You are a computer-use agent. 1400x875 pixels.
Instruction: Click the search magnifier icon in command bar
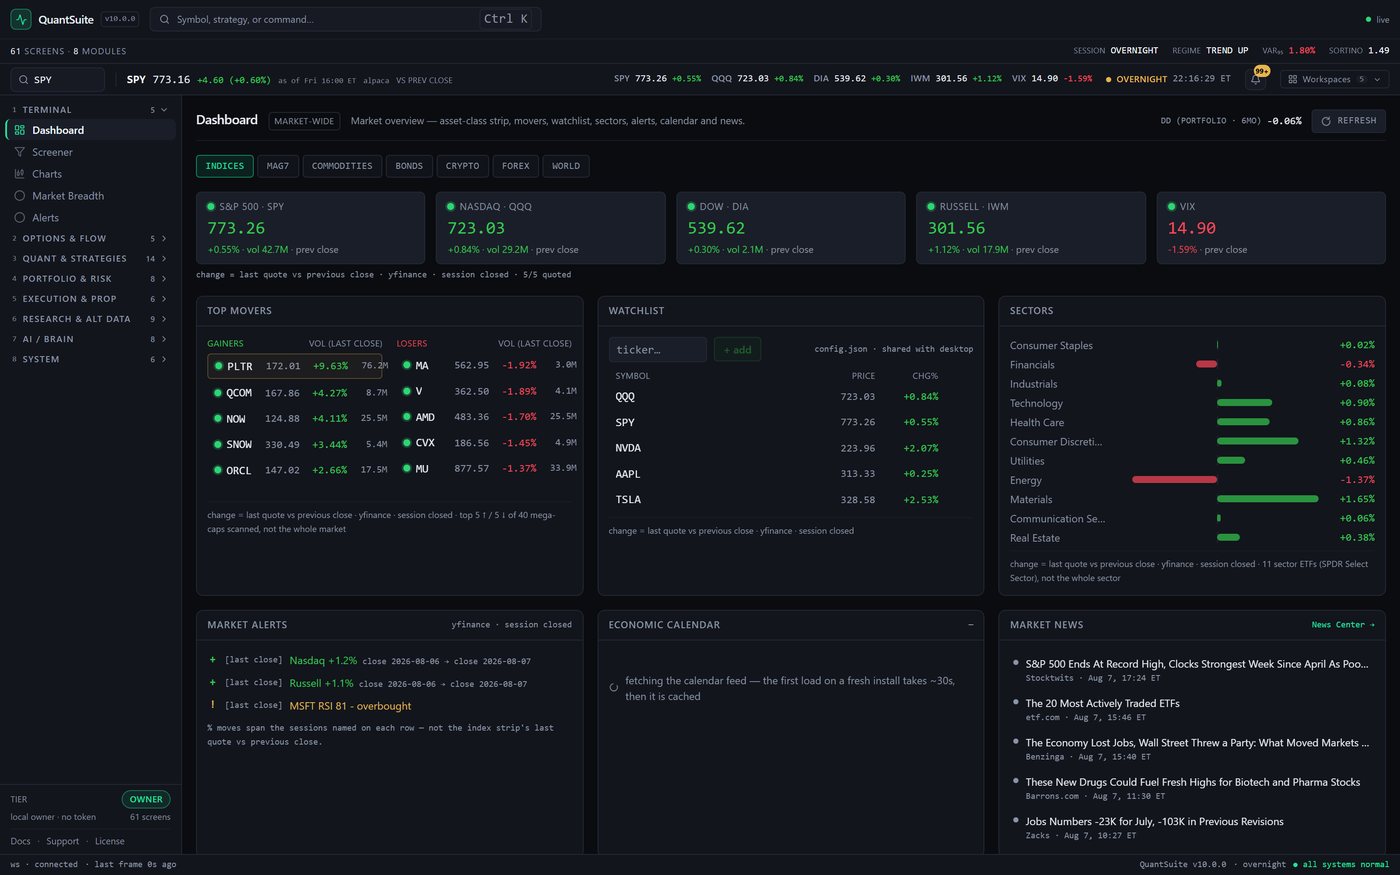165,19
